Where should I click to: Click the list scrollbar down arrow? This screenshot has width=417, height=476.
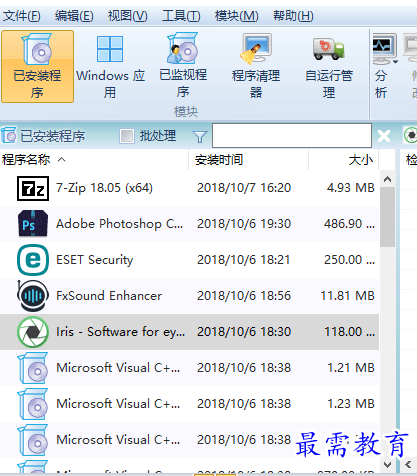pos(387,464)
